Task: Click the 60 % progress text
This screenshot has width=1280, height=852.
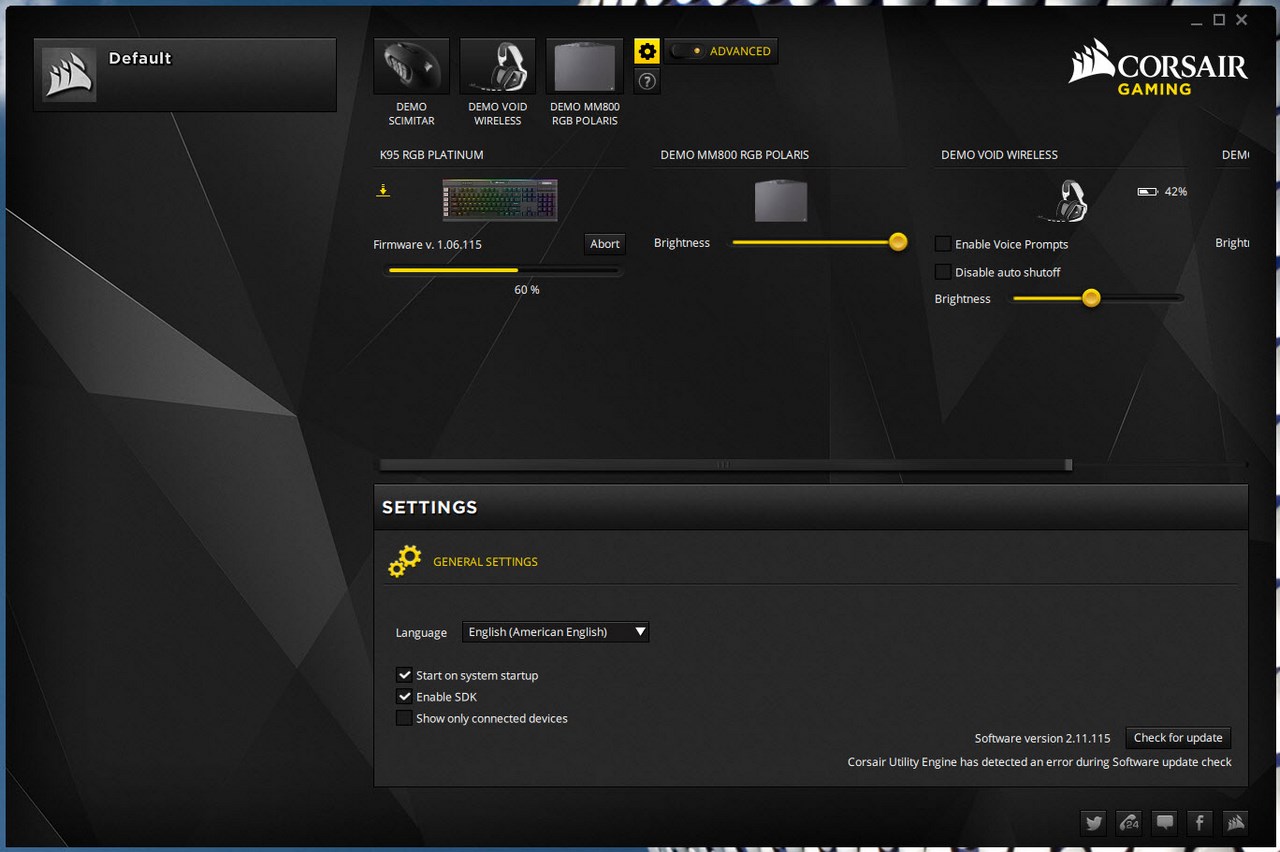Action: (x=527, y=290)
